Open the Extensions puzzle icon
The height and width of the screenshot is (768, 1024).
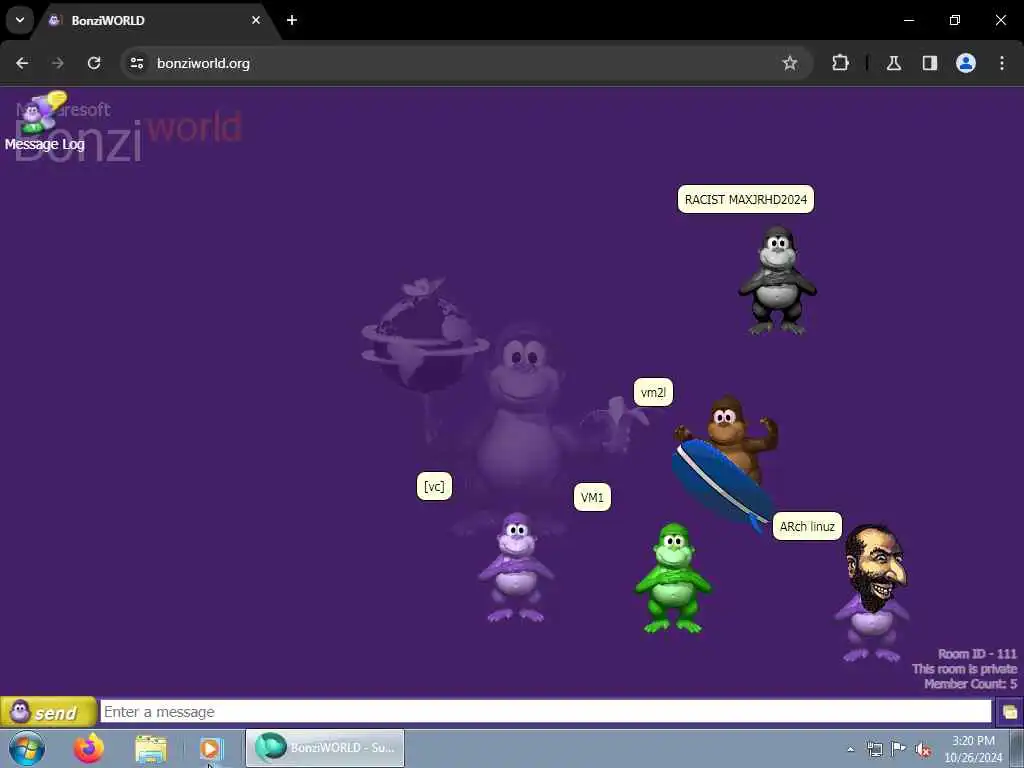click(840, 63)
